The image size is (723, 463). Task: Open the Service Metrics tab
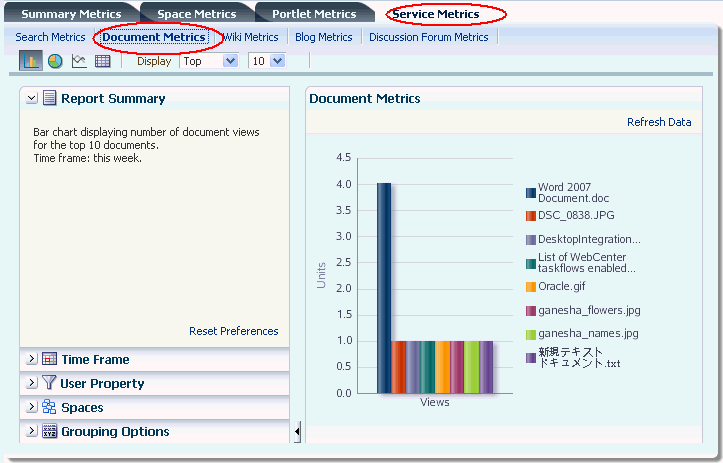coord(436,14)
